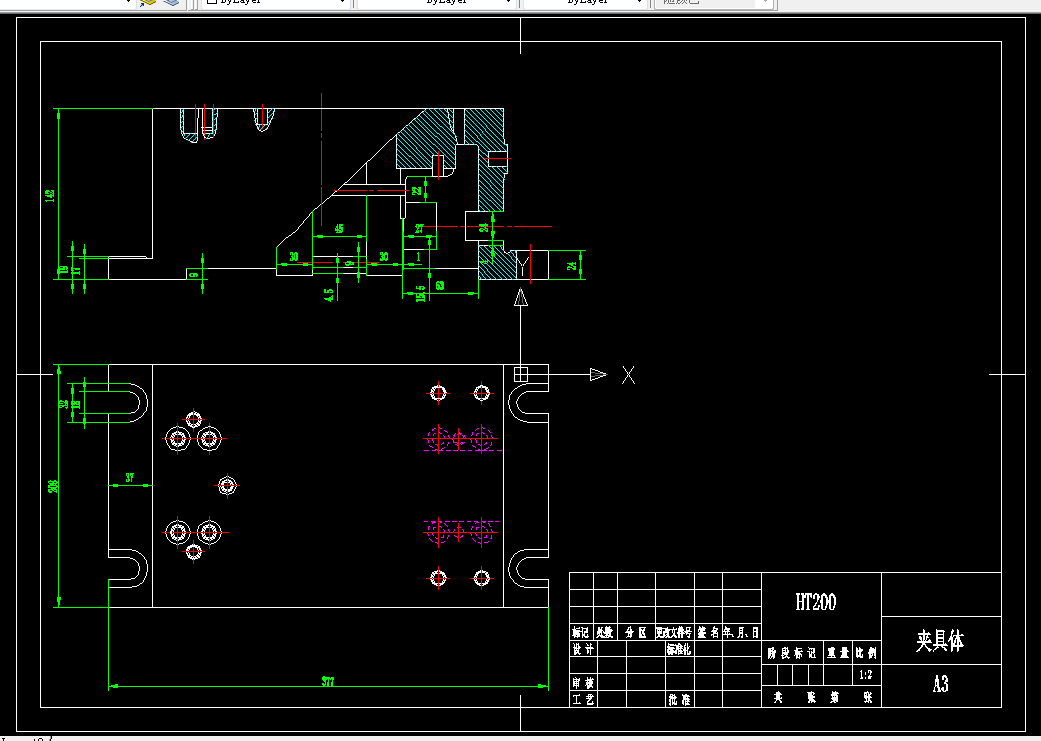Click the 设计 label
The width and height of the screenshot is (1041, 741).
(x=584, y=649)
